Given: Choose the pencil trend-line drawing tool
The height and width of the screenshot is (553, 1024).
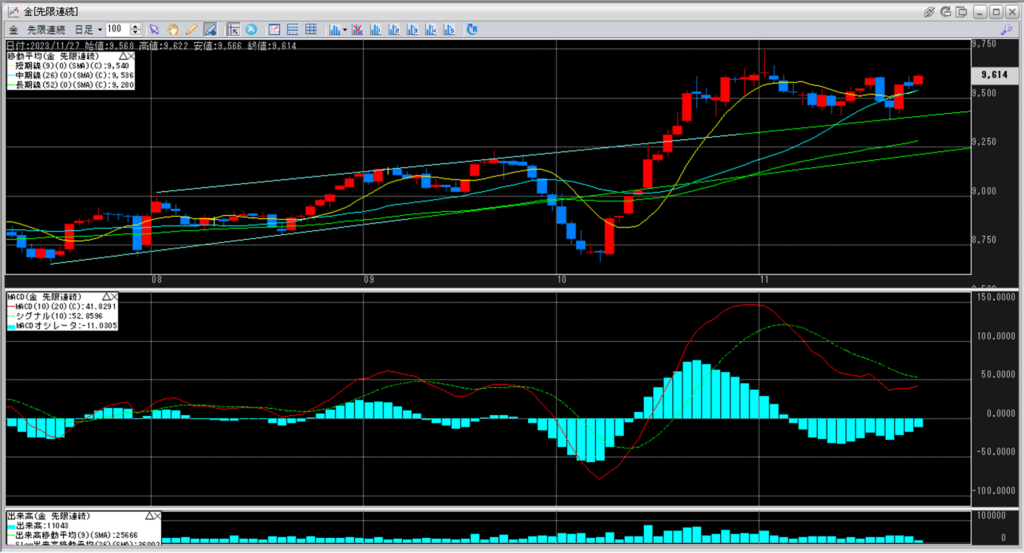Looking at the screenshot, I should coord(191,29).
